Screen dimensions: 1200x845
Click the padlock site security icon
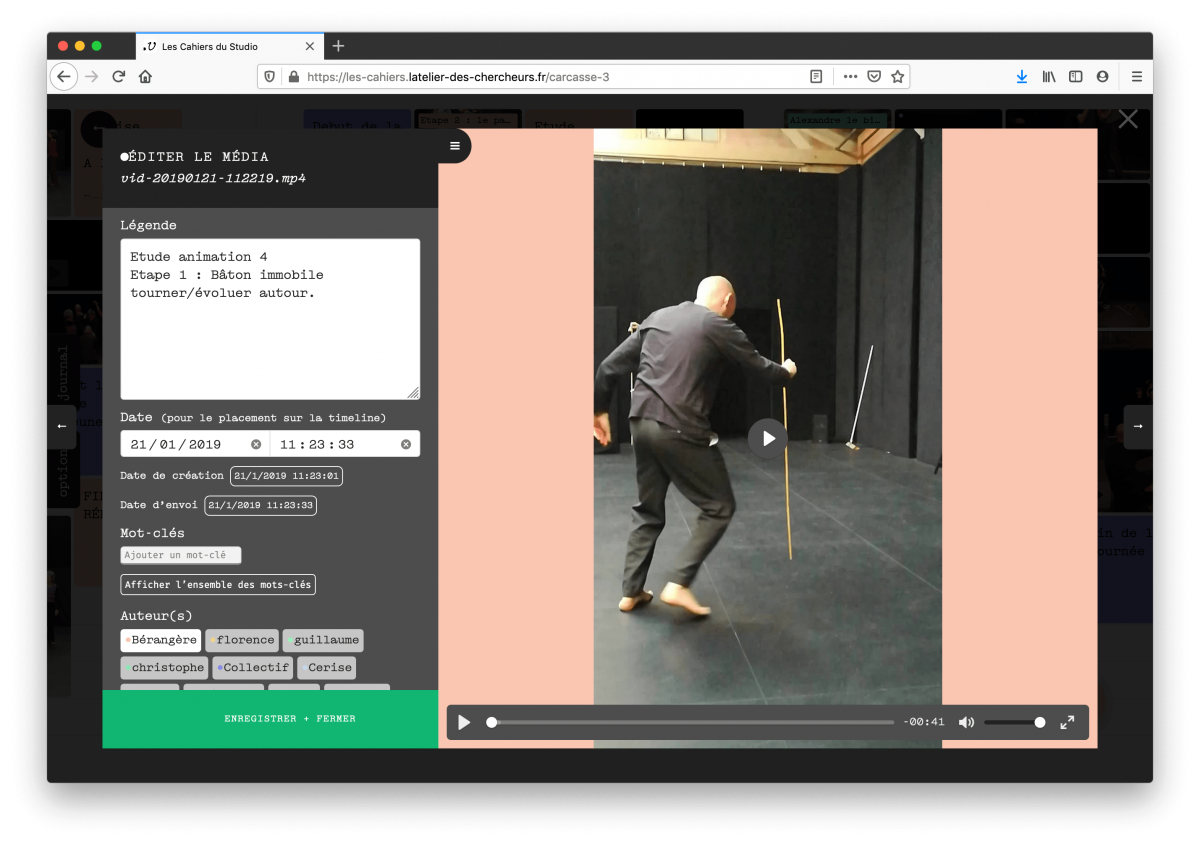click(x=293, y=77)
